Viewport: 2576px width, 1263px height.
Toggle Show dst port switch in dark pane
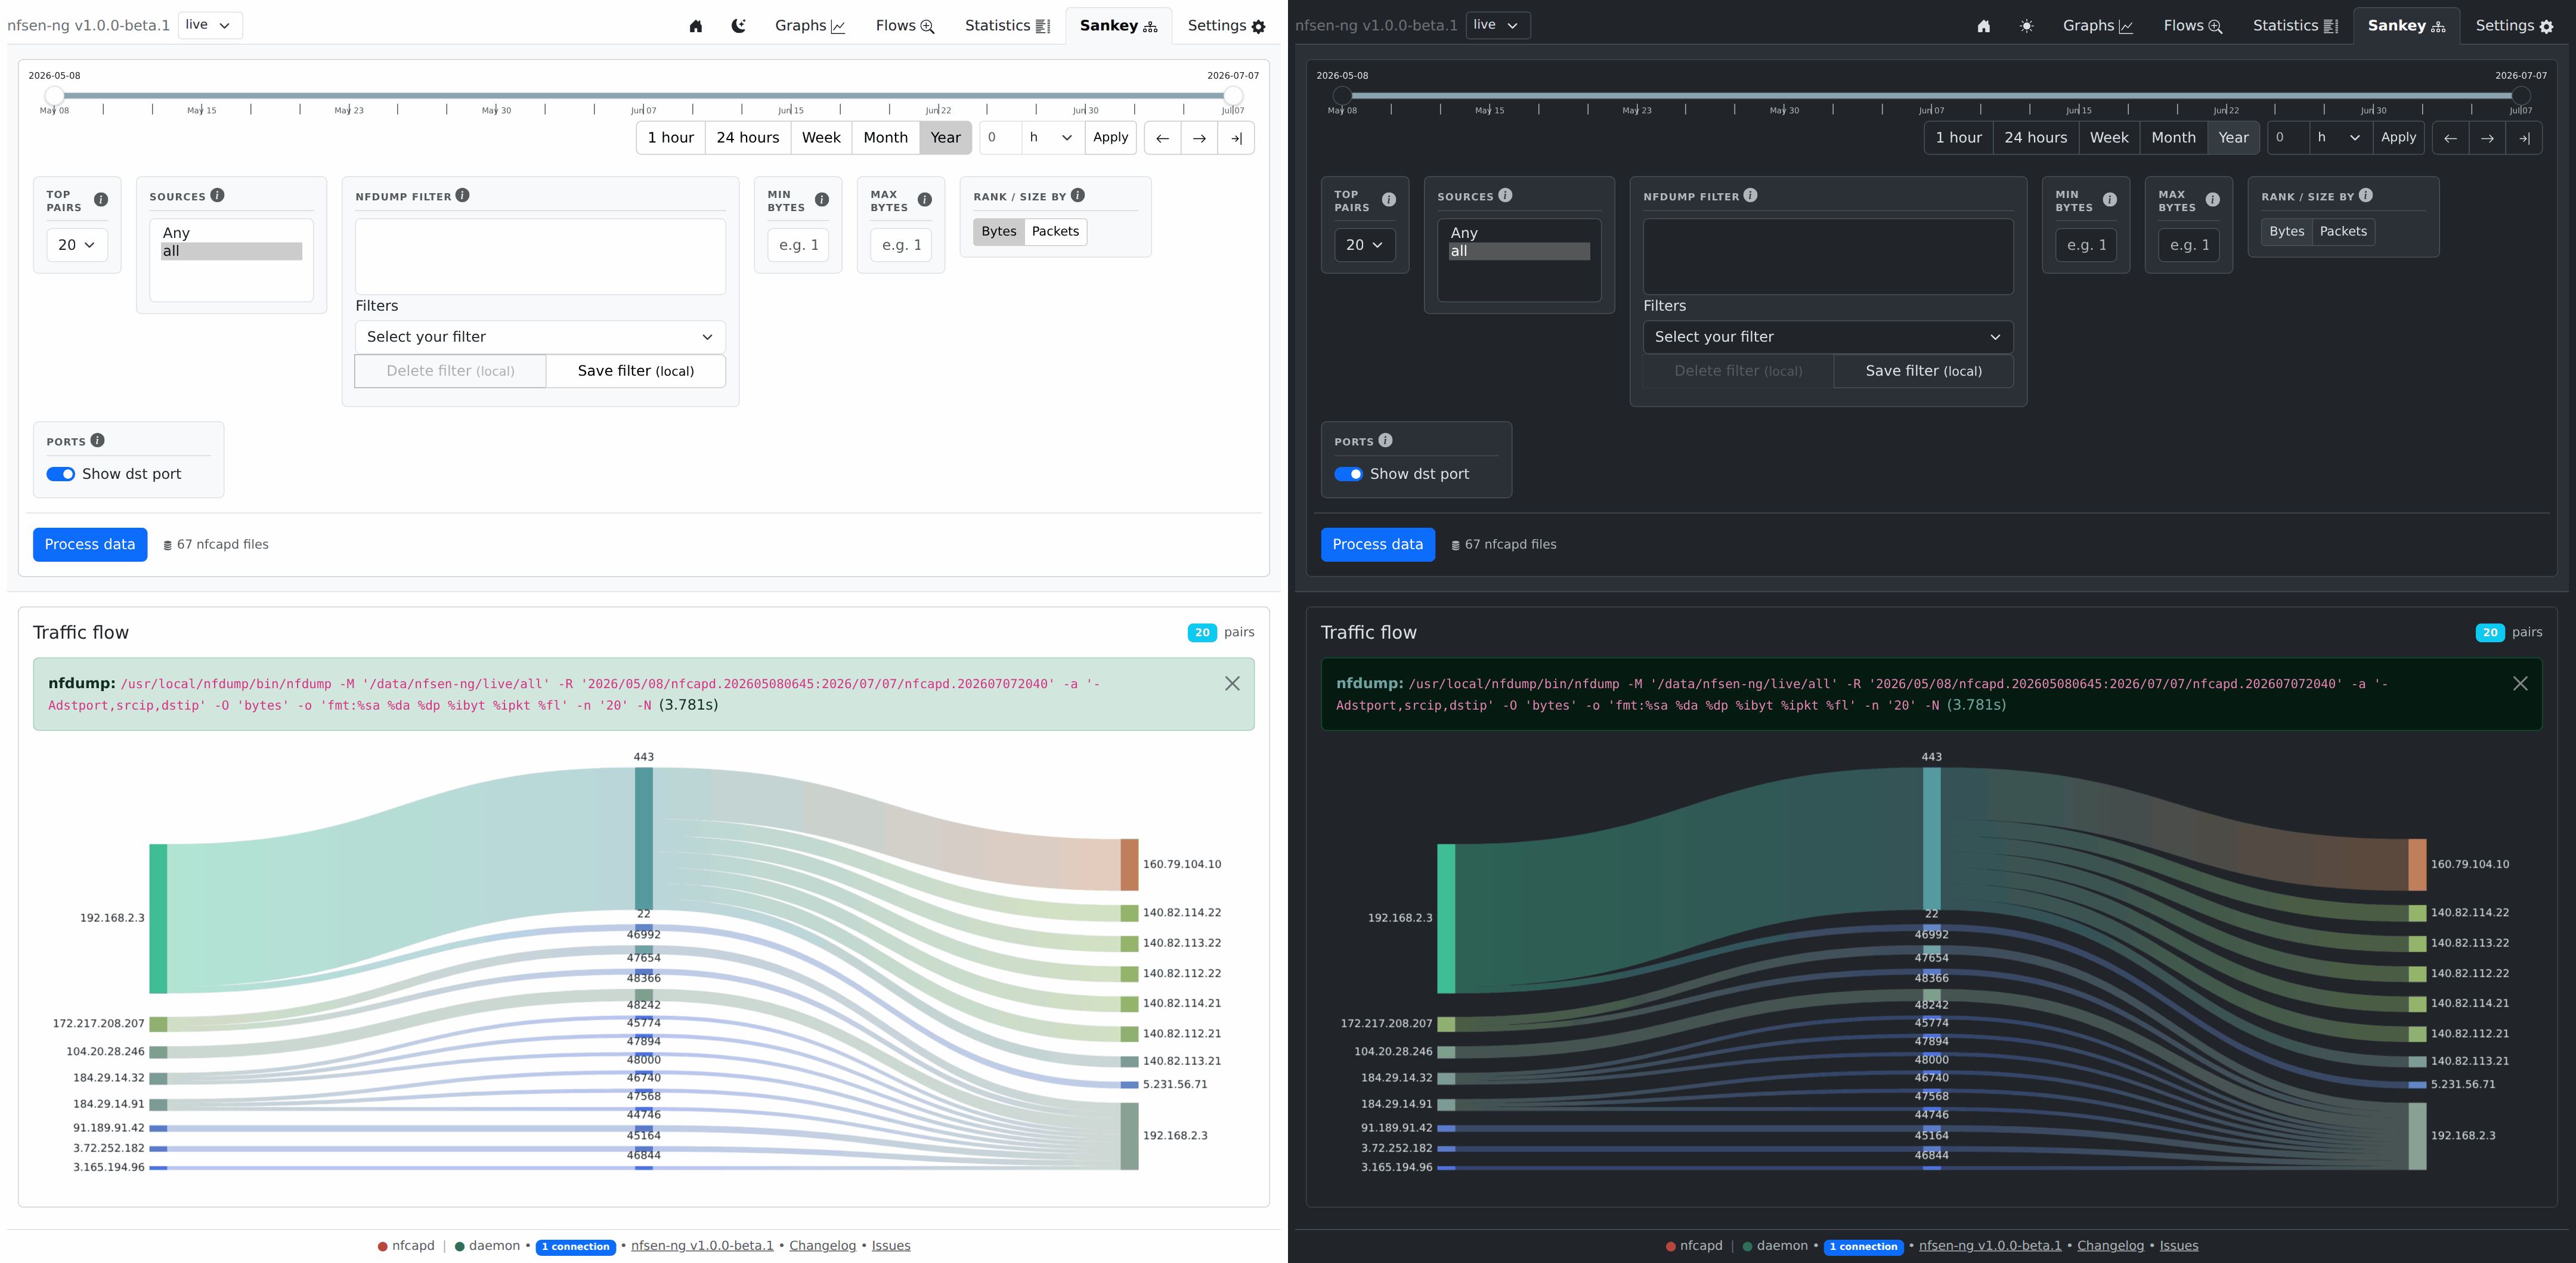[x=1349, y=474]
